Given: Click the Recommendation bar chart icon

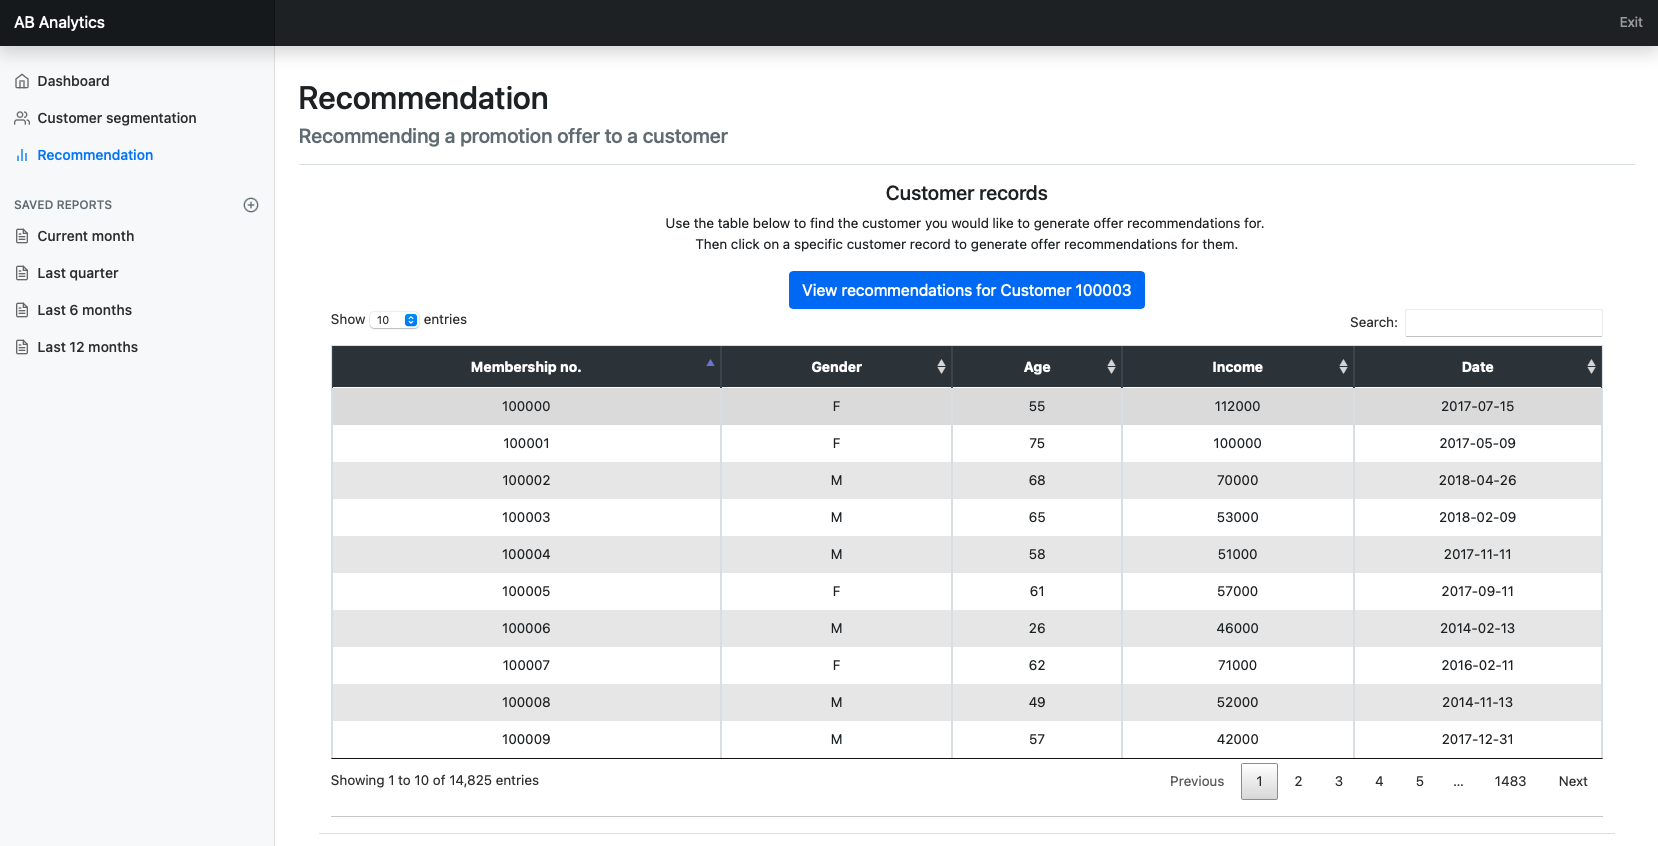Looking at the screenshot, I should (22, 155).
